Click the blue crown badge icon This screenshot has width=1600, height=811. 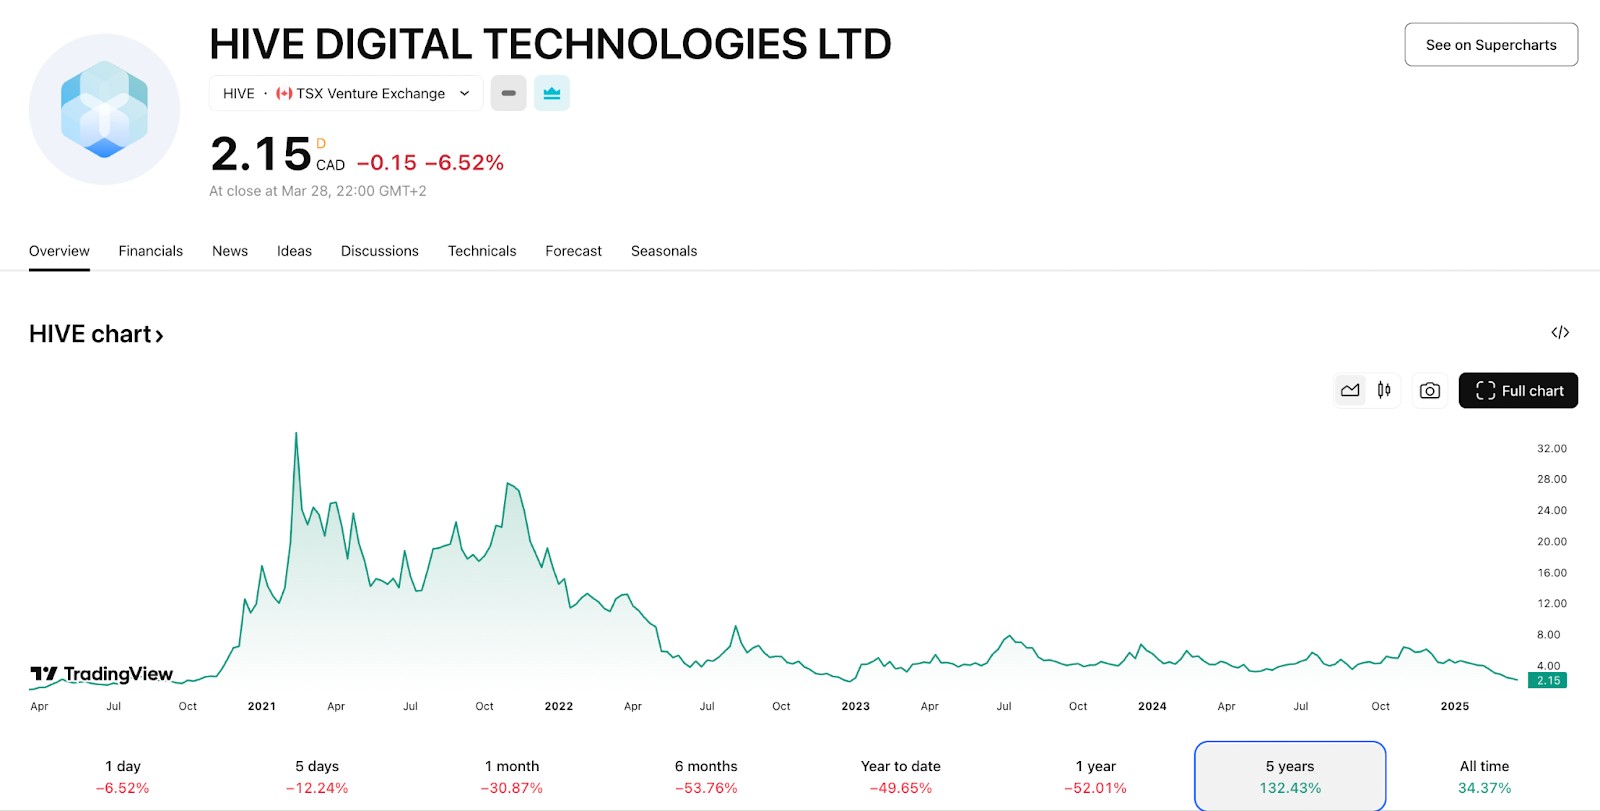coord(552,93)
